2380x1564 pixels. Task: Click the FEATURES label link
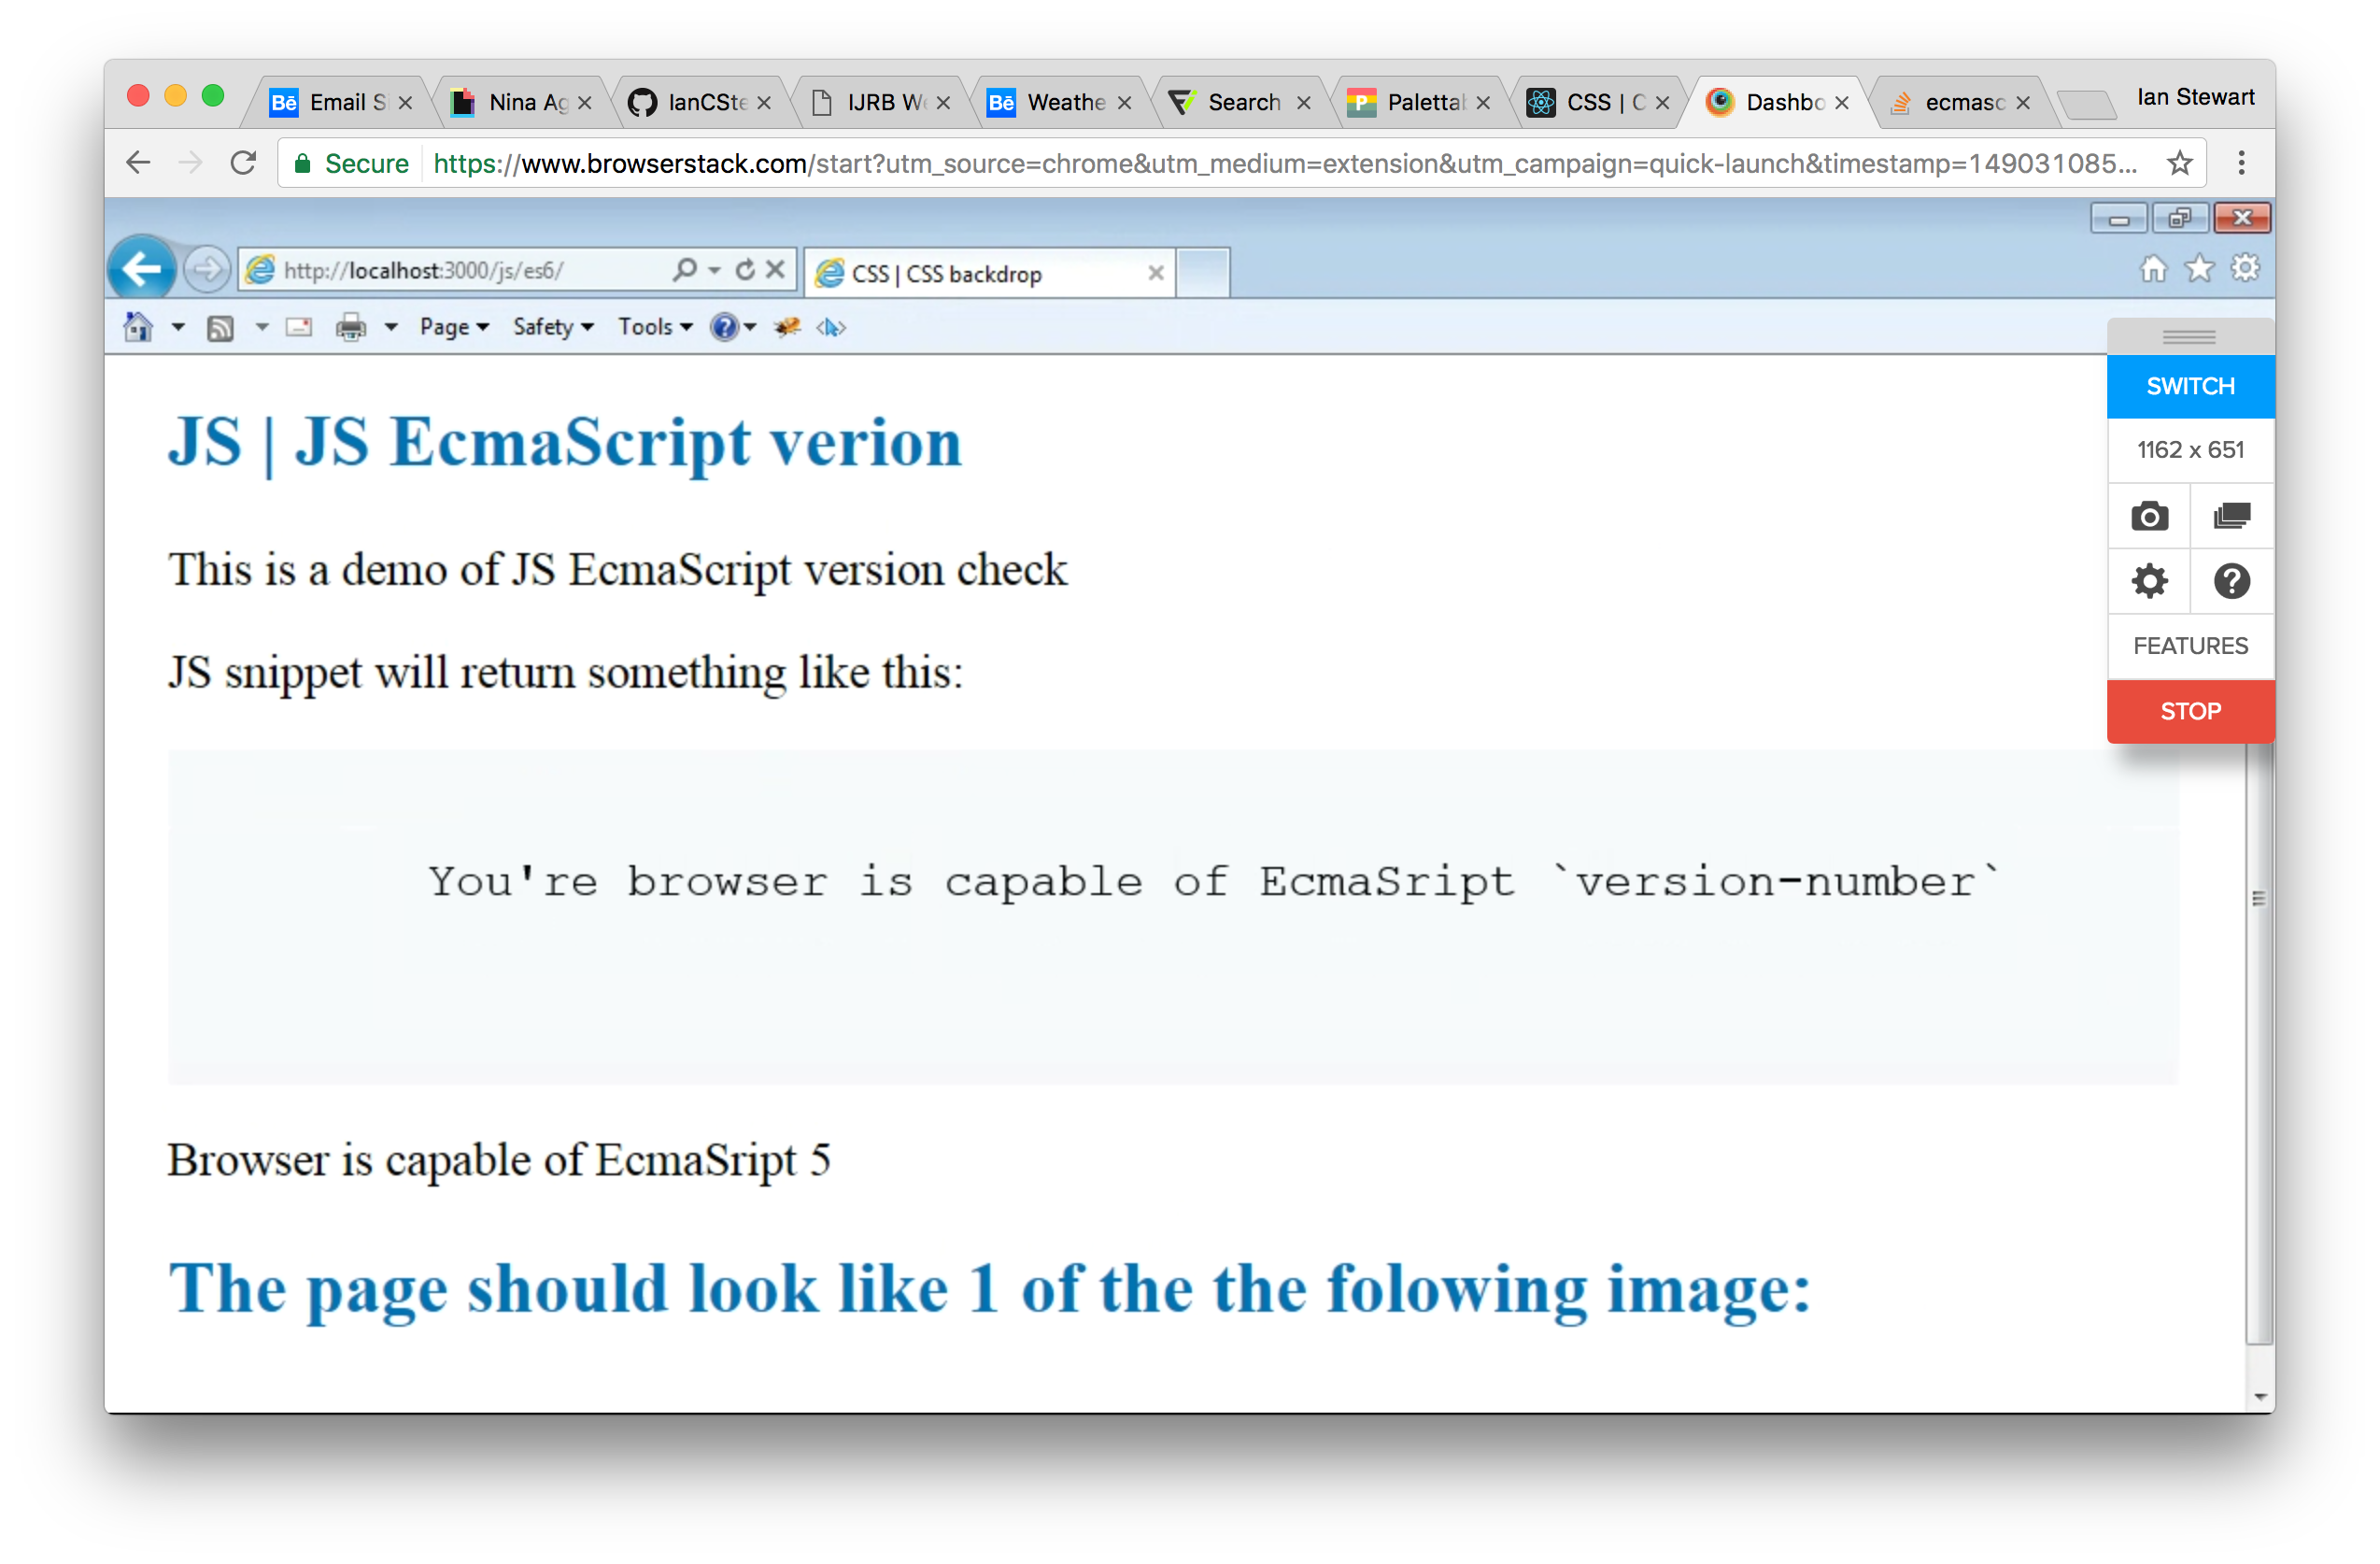pyautogui.click(x=2189, y=646)
